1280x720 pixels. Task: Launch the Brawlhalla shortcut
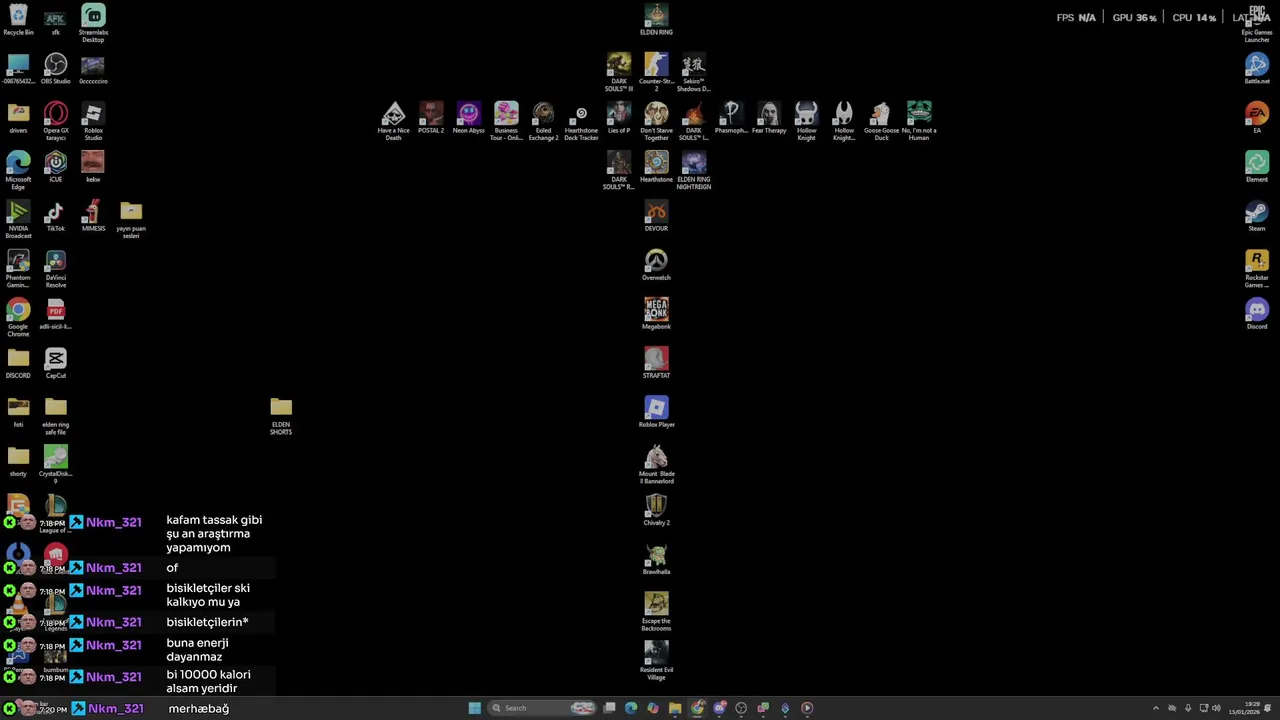tap(656, 559)
